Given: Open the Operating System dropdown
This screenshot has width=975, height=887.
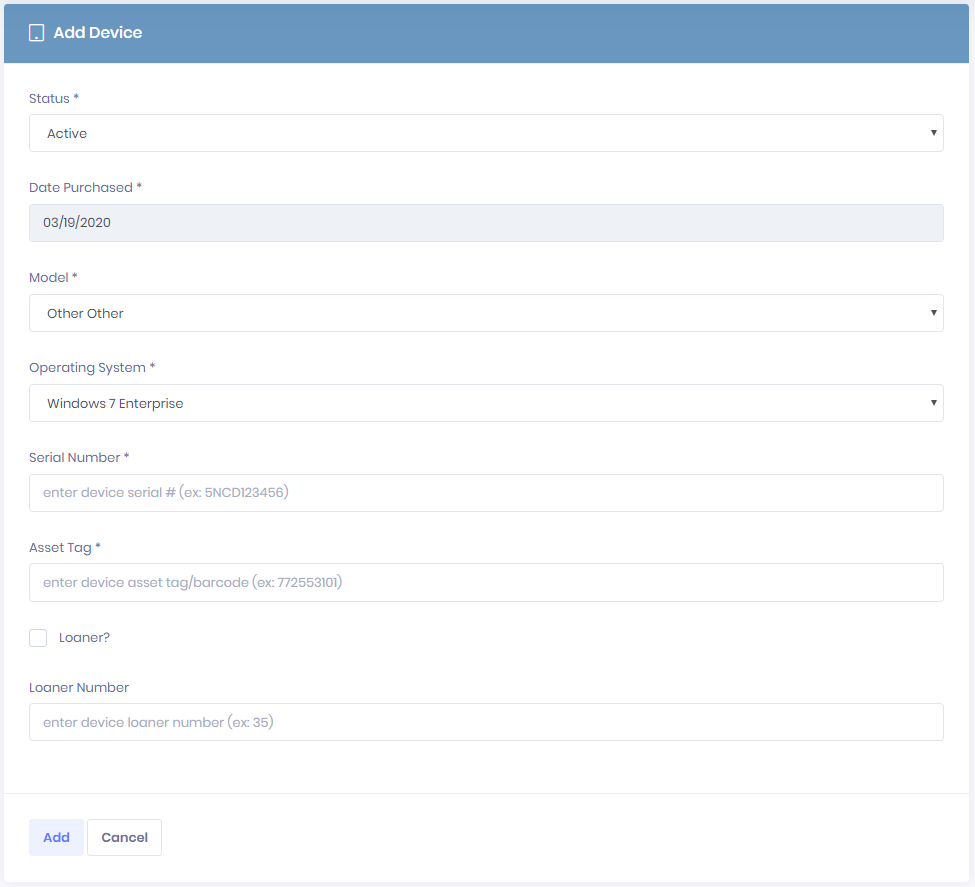Looking at the screenshot, I should (x=486, y=403).
